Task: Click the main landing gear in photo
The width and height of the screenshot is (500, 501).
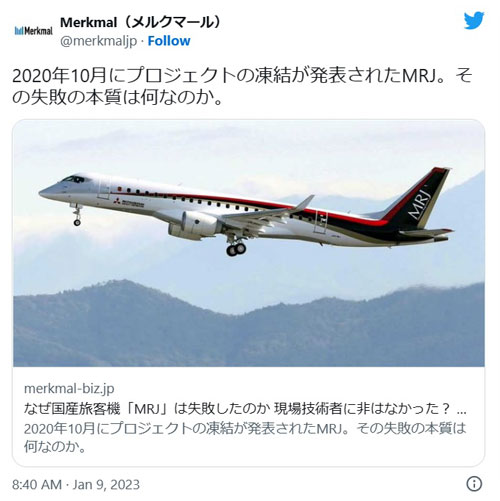Action: point(236,248)
